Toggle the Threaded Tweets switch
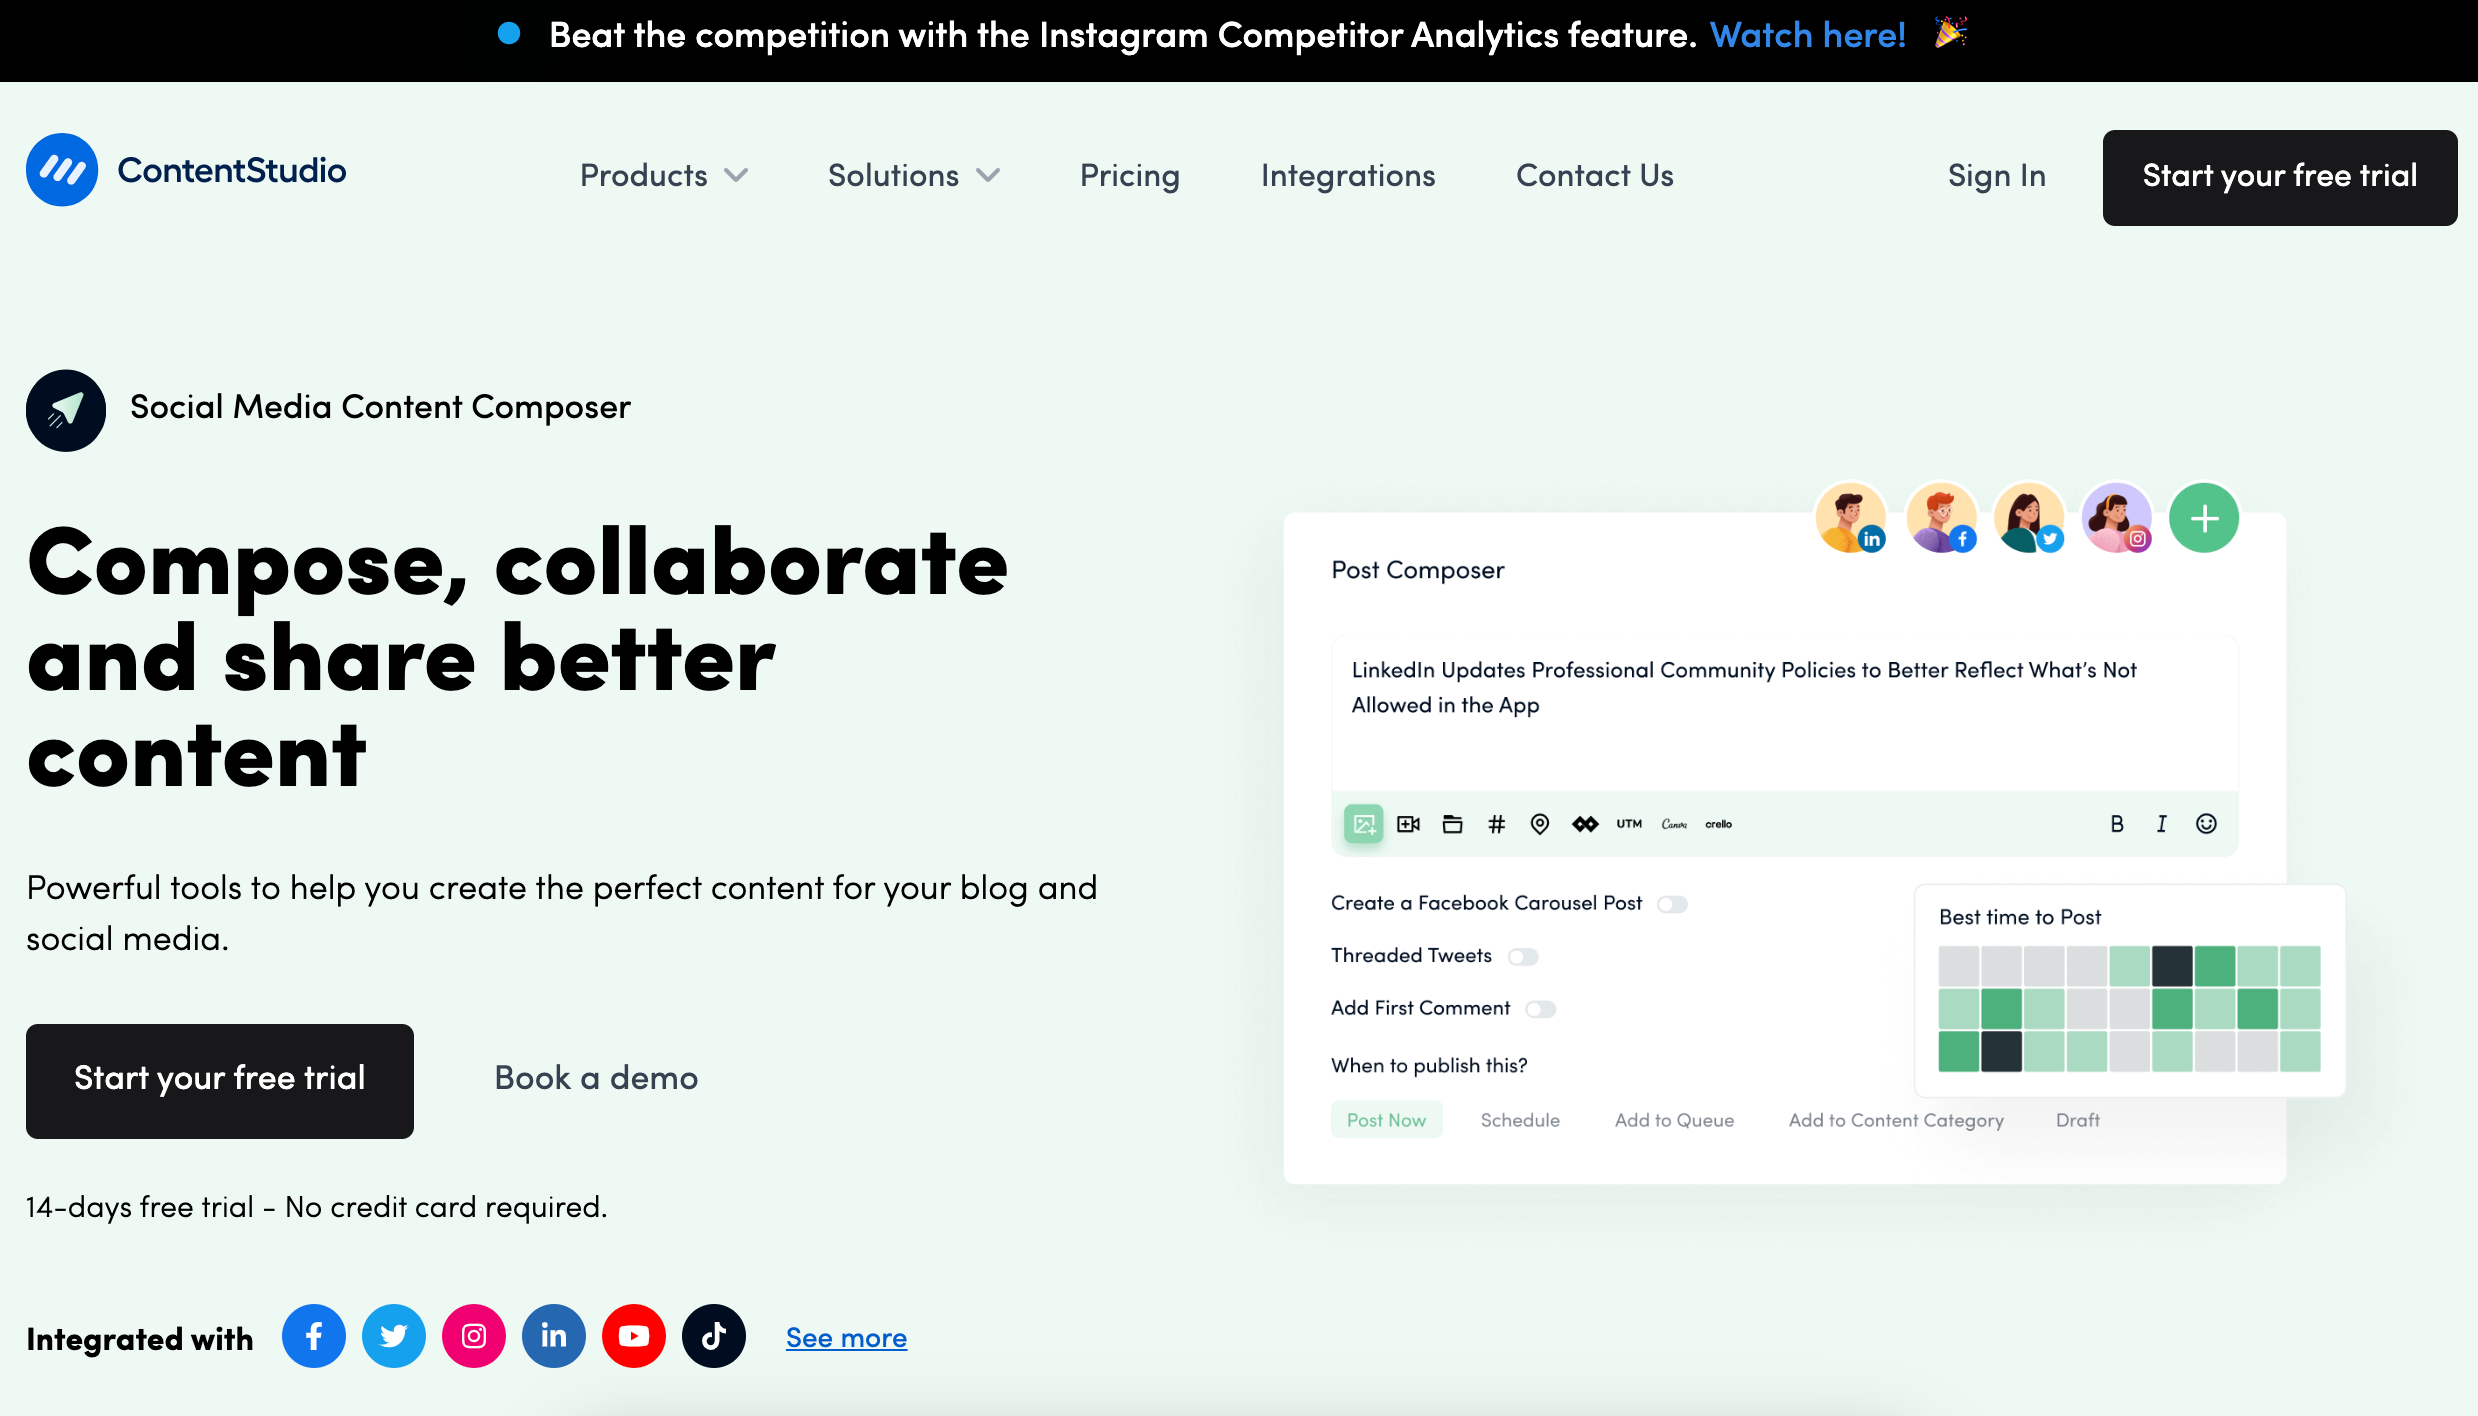Screen dimensions: 2478x1416 click(1520, 955)
